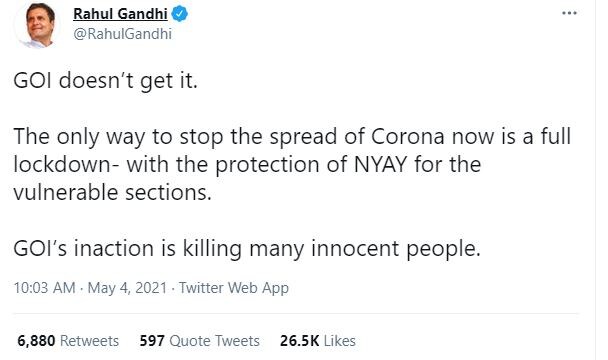Show the 26.5K Likes list
This screenshot has height=360, width=608.
(x=318, y=341)
